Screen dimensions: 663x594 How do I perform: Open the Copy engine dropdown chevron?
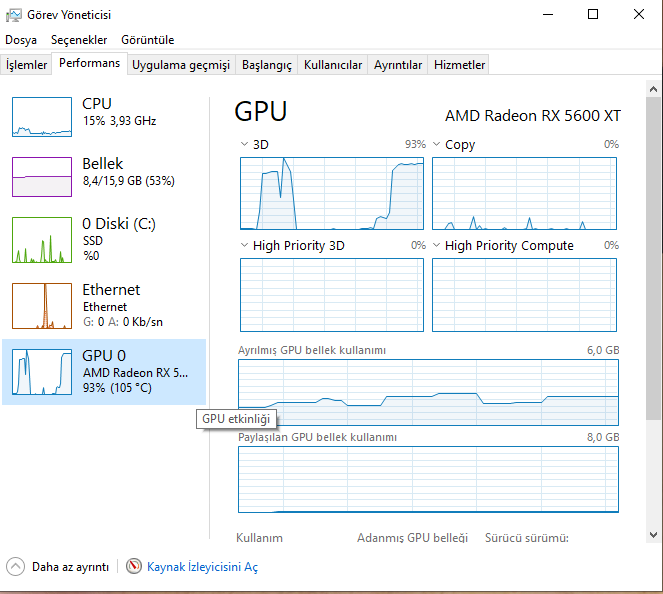click(x=436, y=144)
